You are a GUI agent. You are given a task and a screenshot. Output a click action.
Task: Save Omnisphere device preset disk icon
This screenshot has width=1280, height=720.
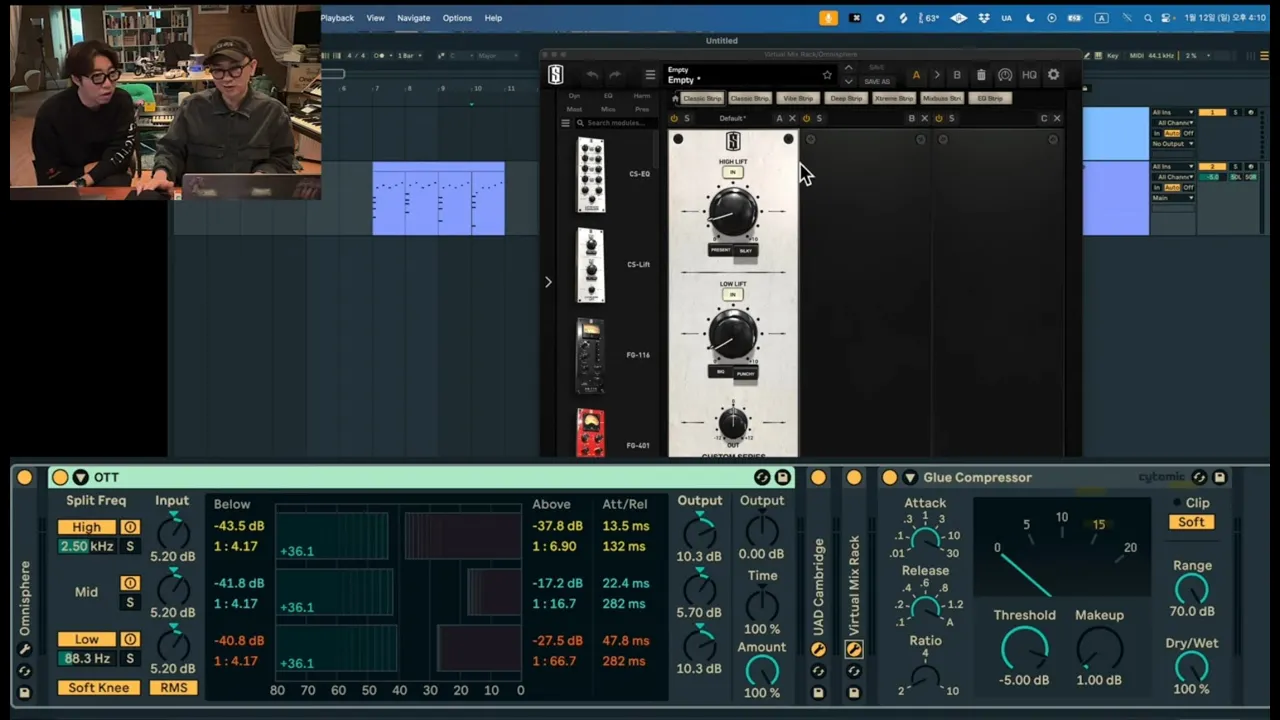click(x=25, y=692)
